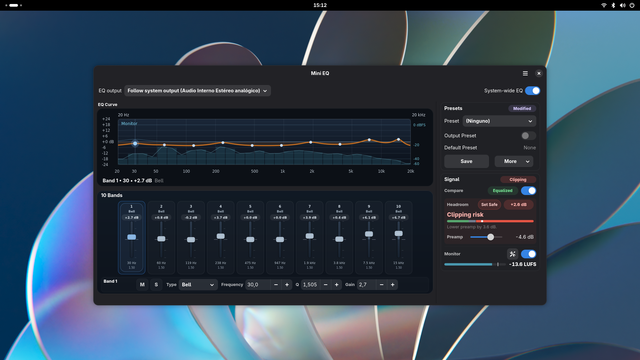The width and height of the screenshot is (640, 360).
Task: Decrease Frequency with minus button
Action: pos(276,284)
